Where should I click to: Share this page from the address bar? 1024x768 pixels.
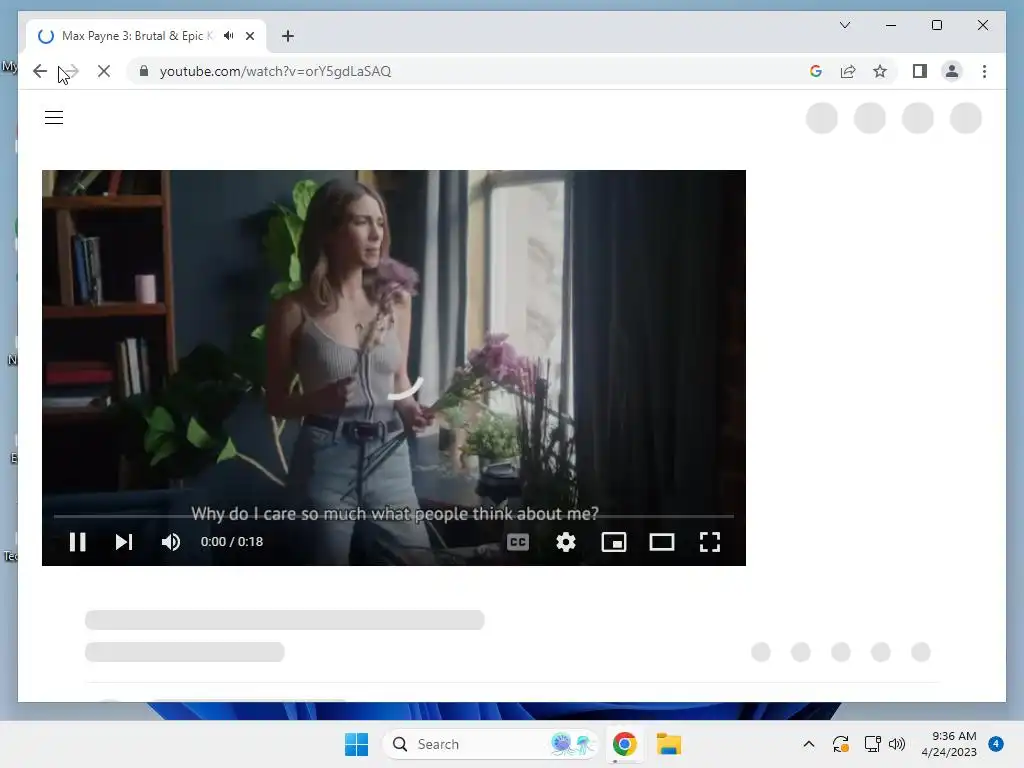(x=848, y=71)
